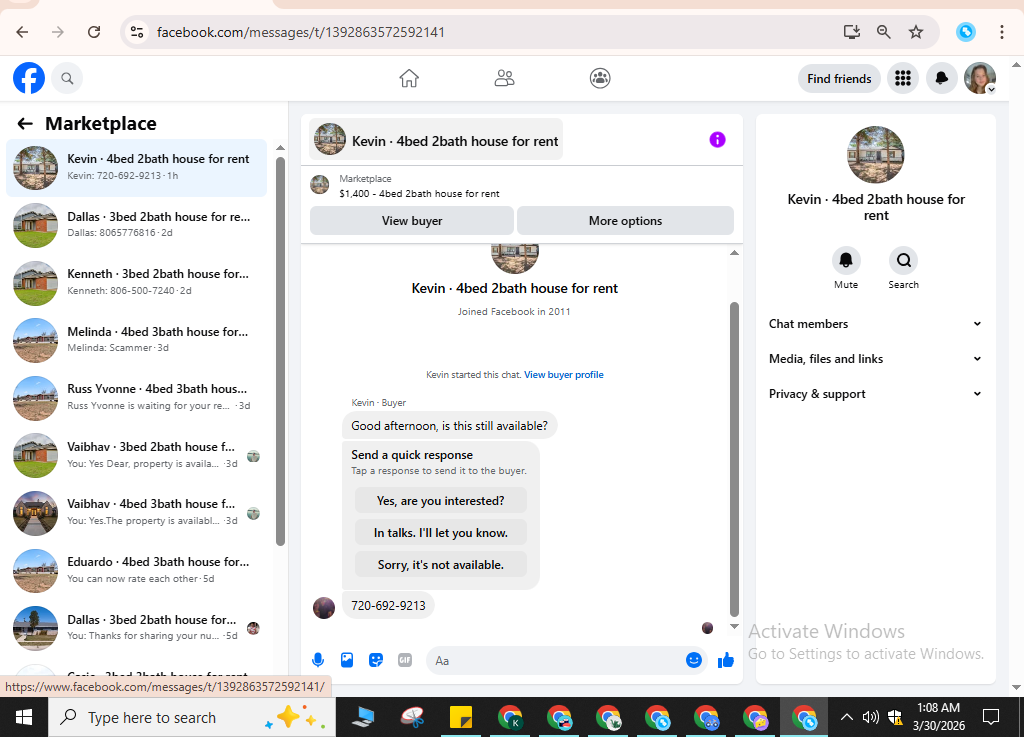This screenshot has height=737, width=1024.
Task: Click the More options button
Action: coord(625,221)
